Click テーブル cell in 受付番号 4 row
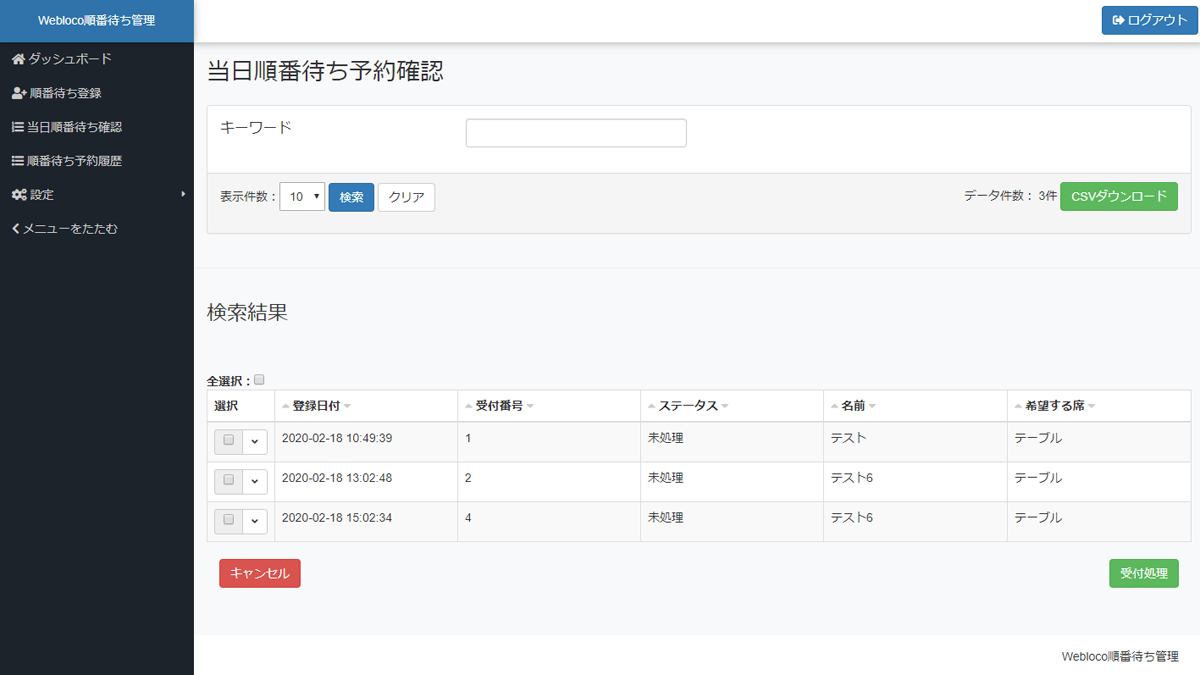 click(x=1038, y=518)
